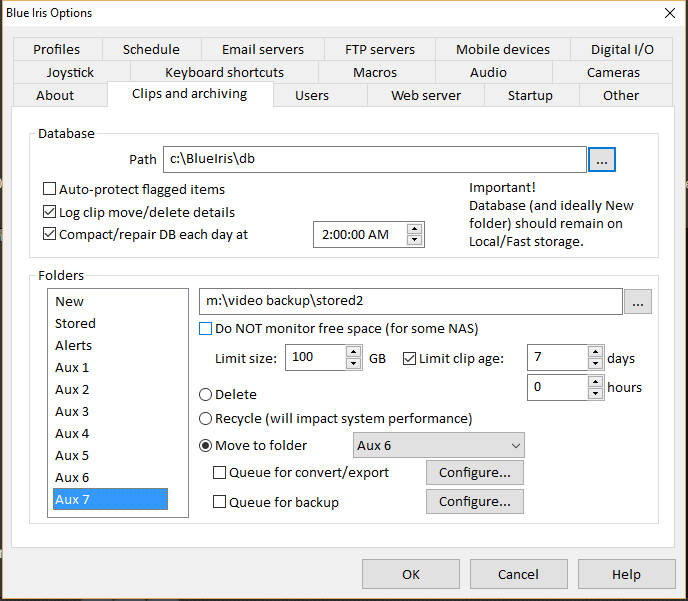688x601 pixels.
Task: Go to the Cameras tab
Action: [613, 72]
